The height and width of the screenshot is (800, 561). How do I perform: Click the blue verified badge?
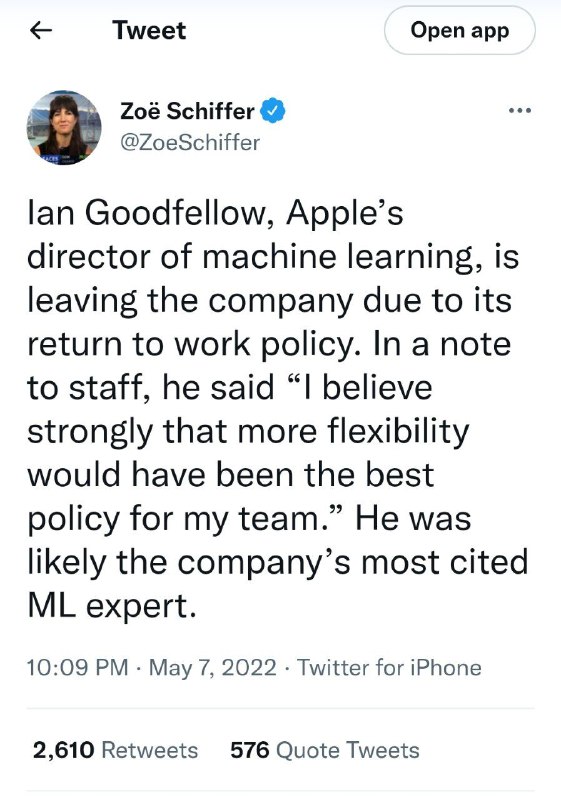273,111
